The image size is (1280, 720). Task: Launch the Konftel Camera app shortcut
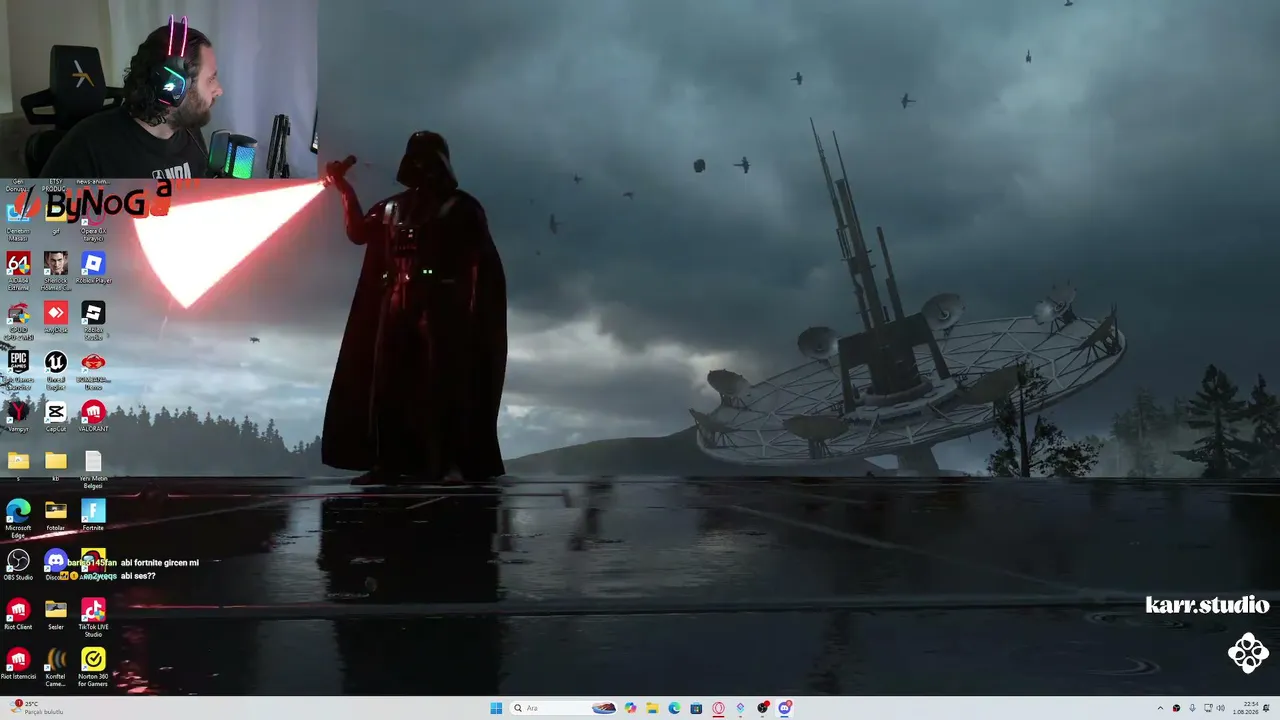click(x=56, y=667)
